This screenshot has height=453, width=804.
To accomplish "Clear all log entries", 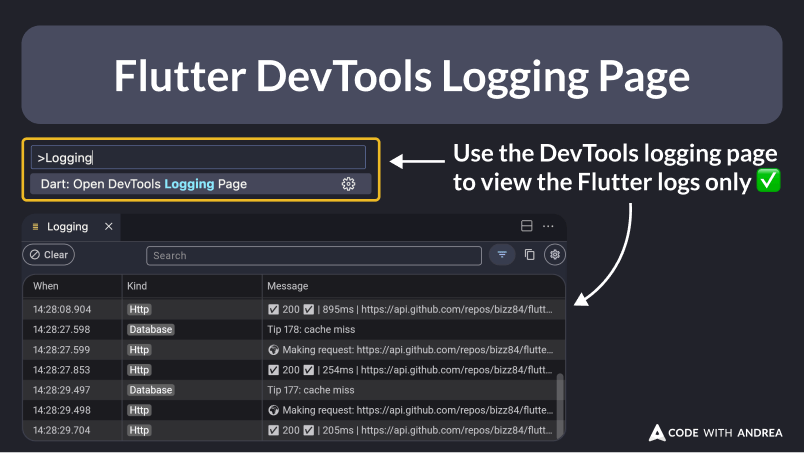I will pos(49,254).
